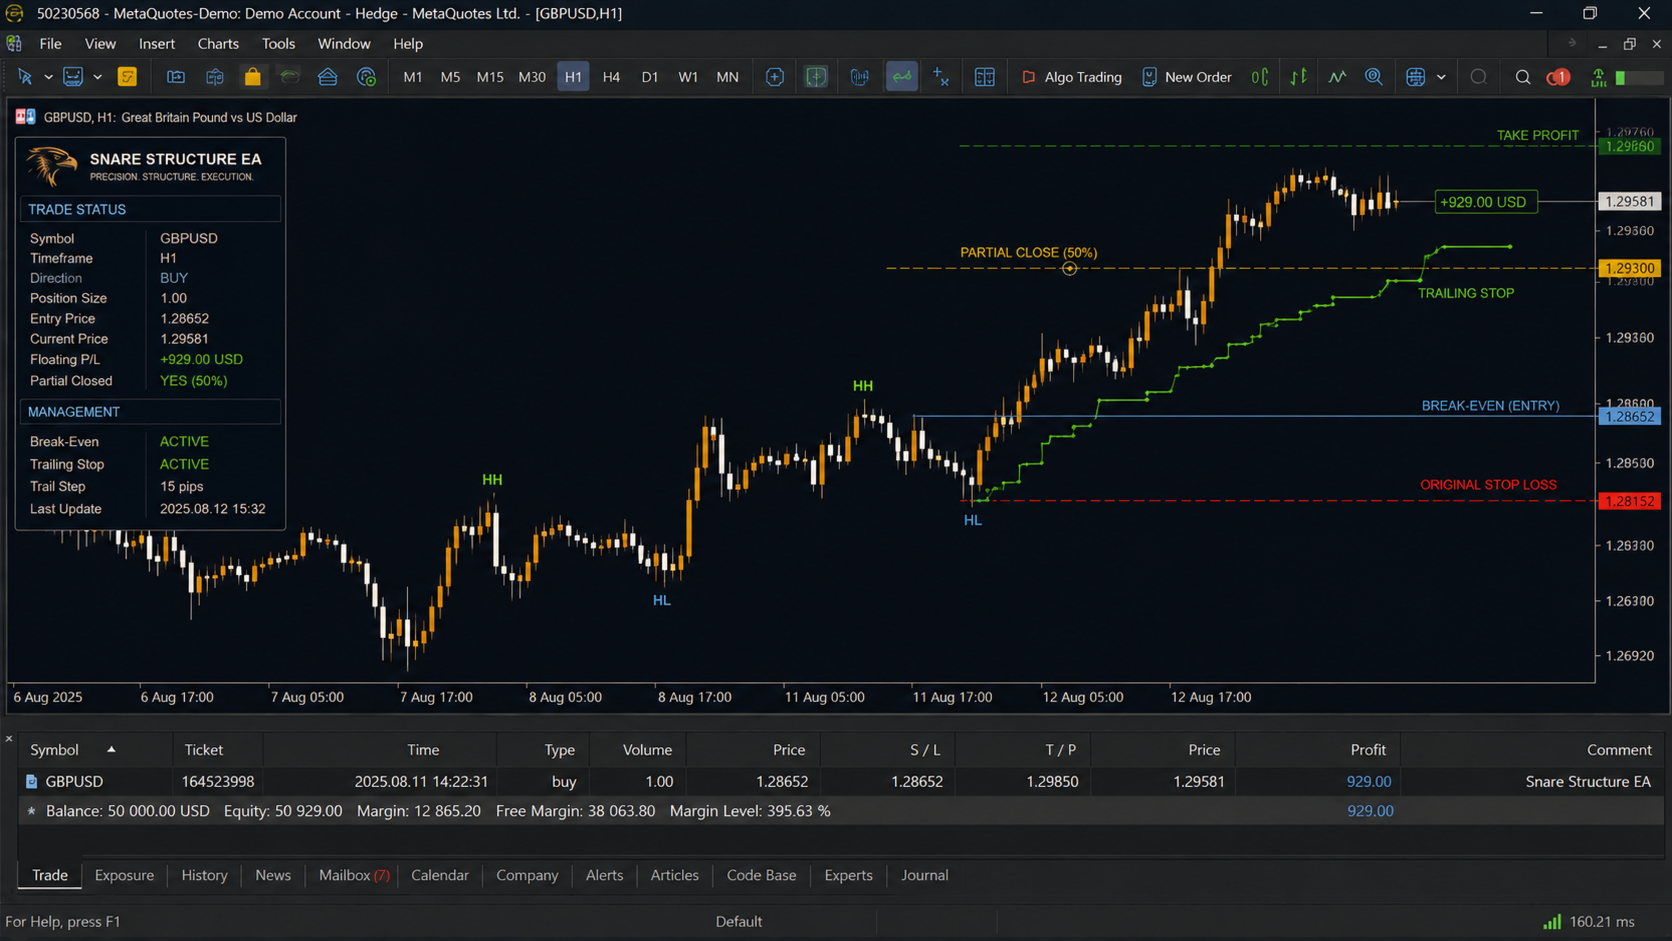
Task: Click the yellow script editor icon
Action: click(127, 77)
